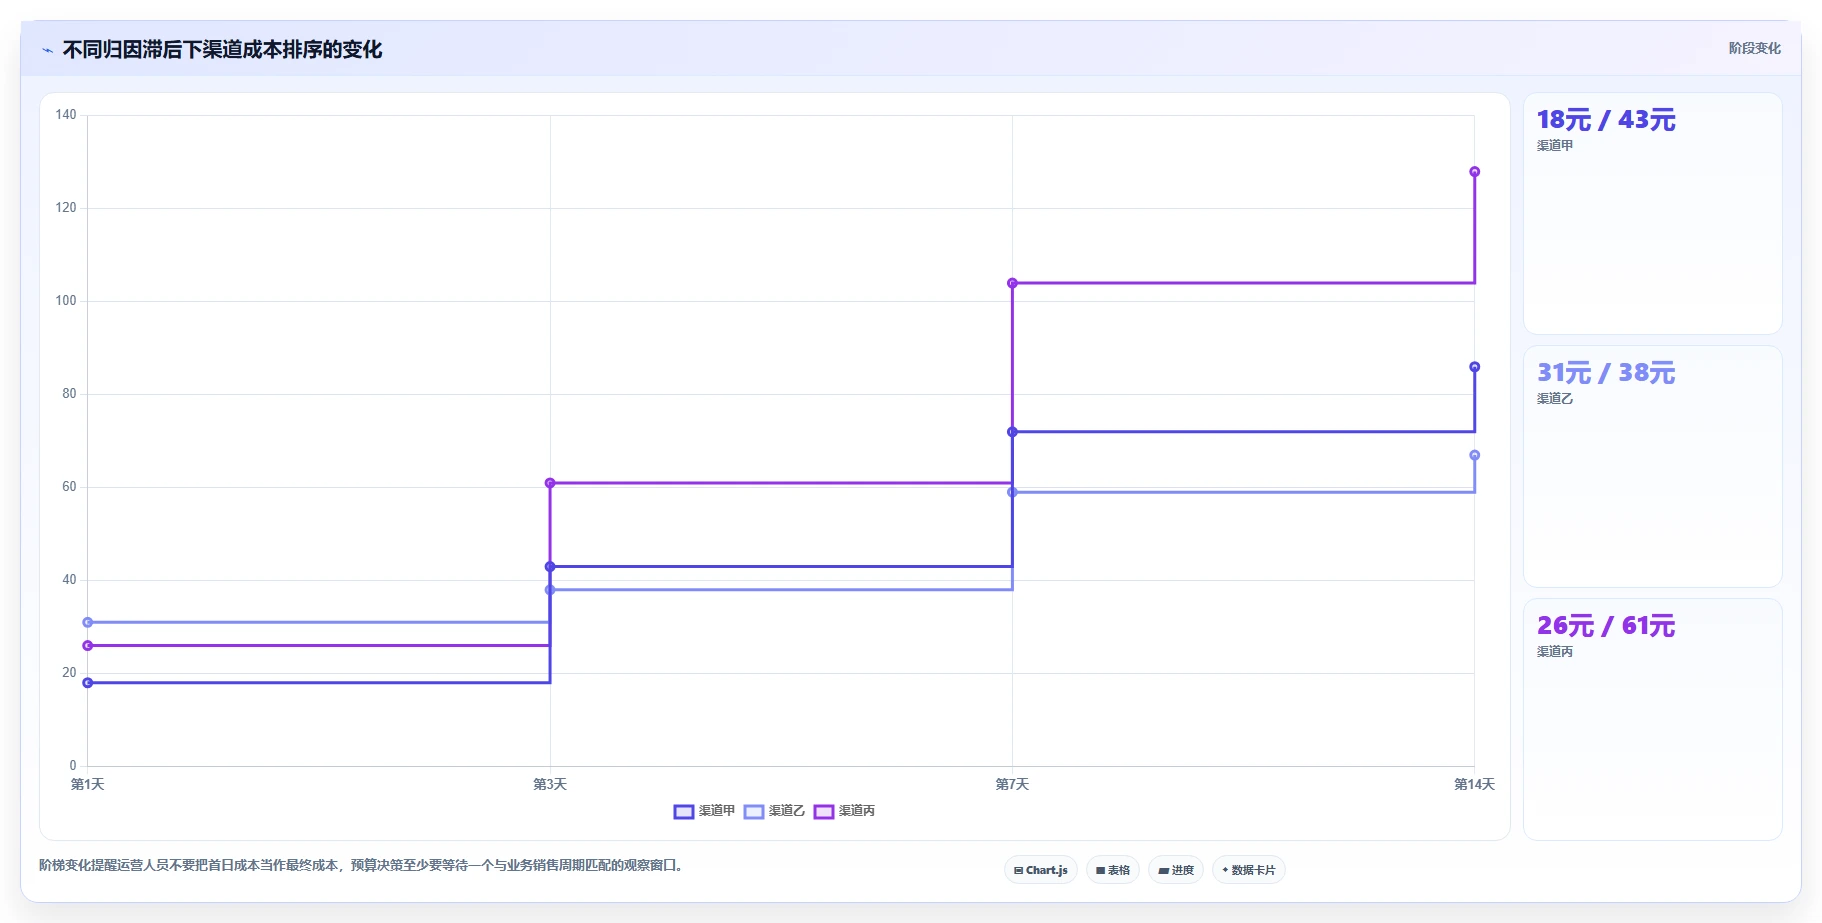Click the 20 y-axis tick label
1822x923 pixels.
(x=69, y=673)
